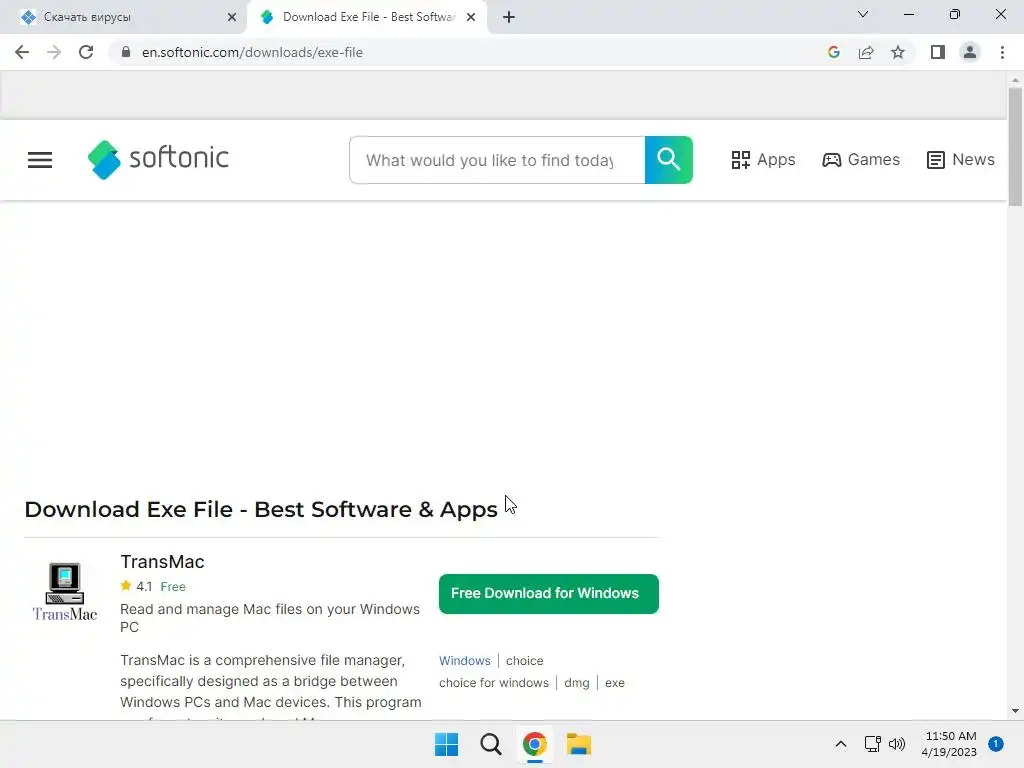Click the scrollbar down arrow

click(1015, 711)
